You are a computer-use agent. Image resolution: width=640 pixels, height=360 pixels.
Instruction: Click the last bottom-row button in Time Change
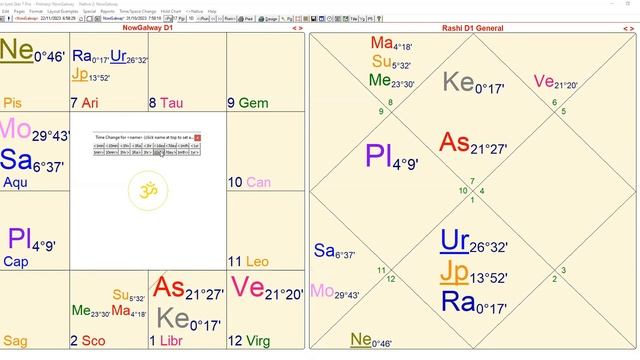pos(195,152)
